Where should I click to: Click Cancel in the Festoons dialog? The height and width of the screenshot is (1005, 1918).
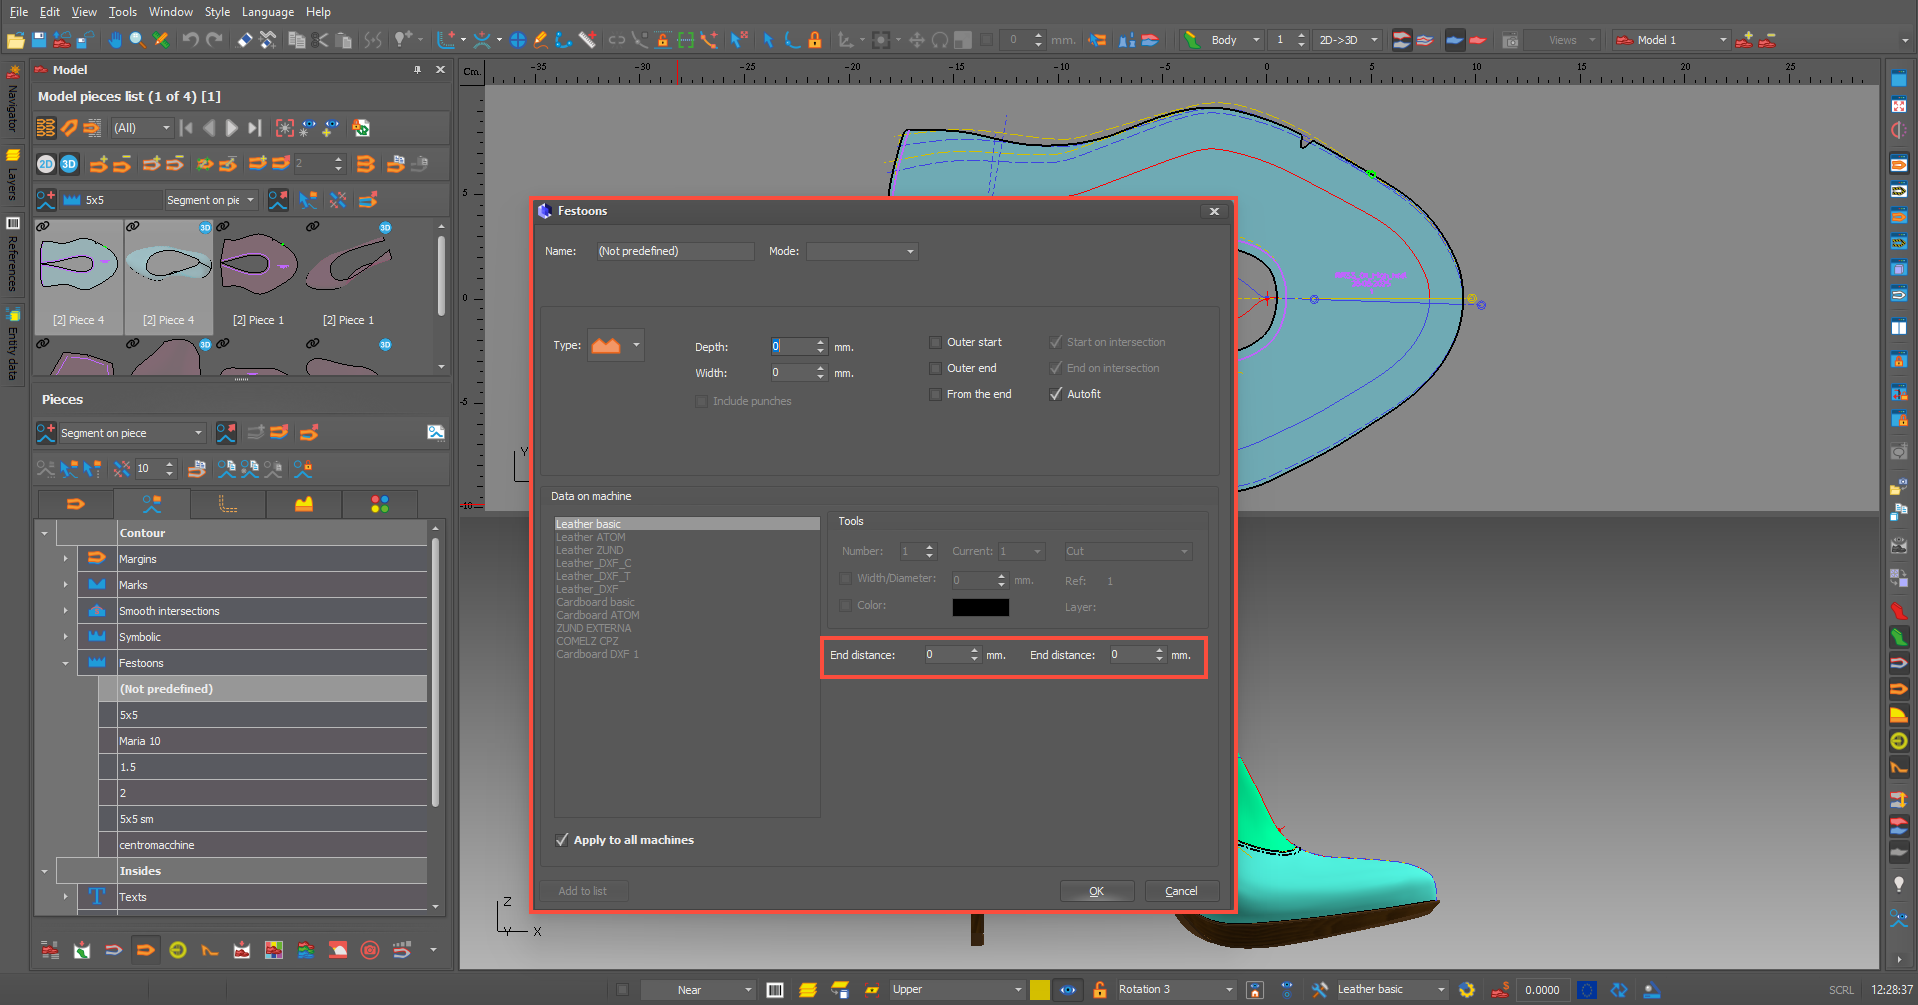[1181, 891]
